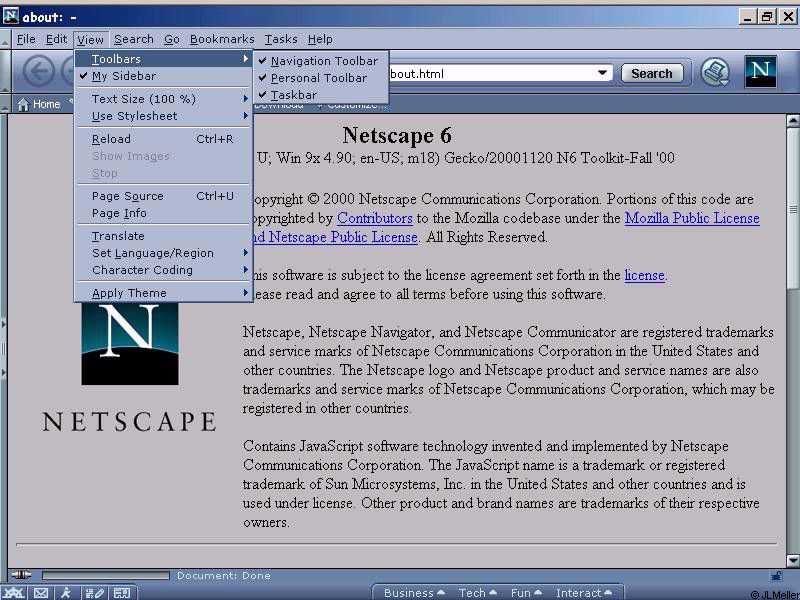This screenshot has width=800, height=600.
Task: Go back with the Back arrow button
Action: 38,72
